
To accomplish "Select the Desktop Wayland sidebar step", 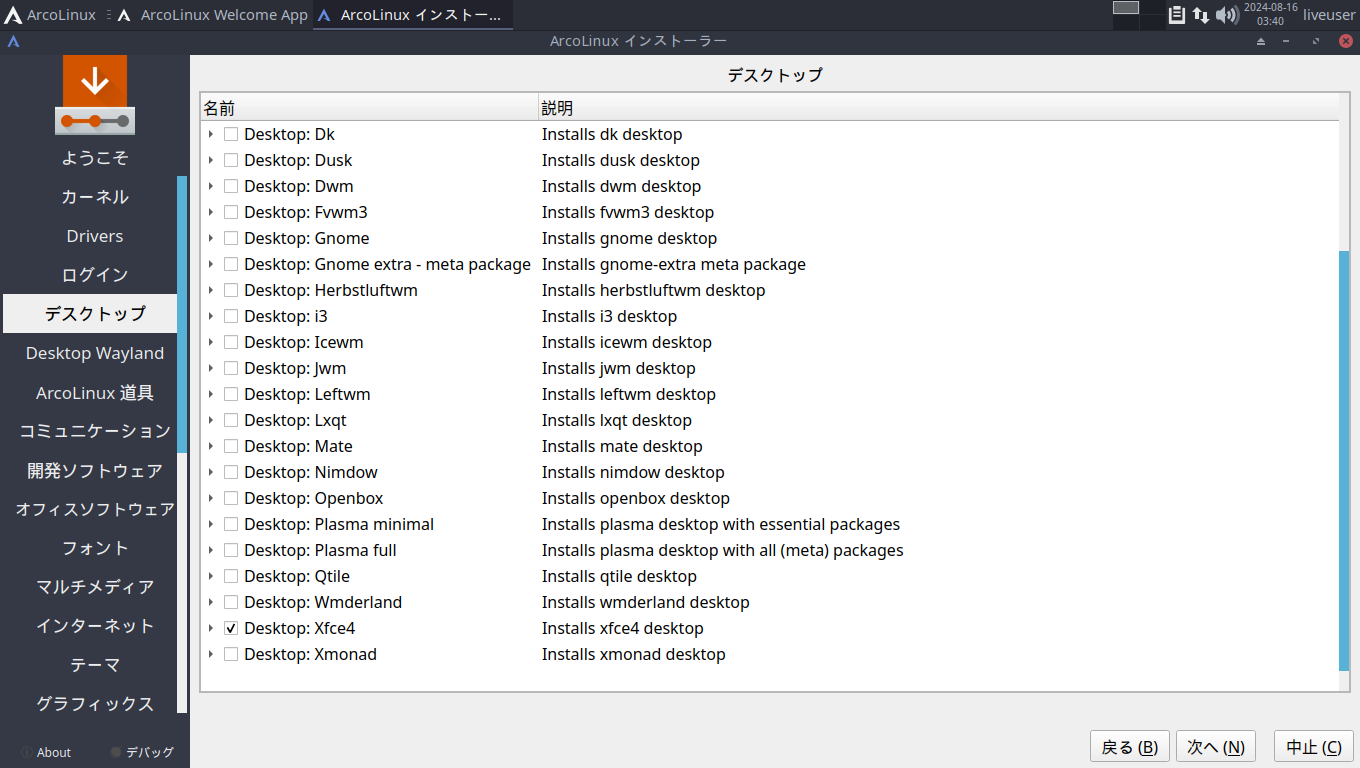I will (x=95, y=353).
